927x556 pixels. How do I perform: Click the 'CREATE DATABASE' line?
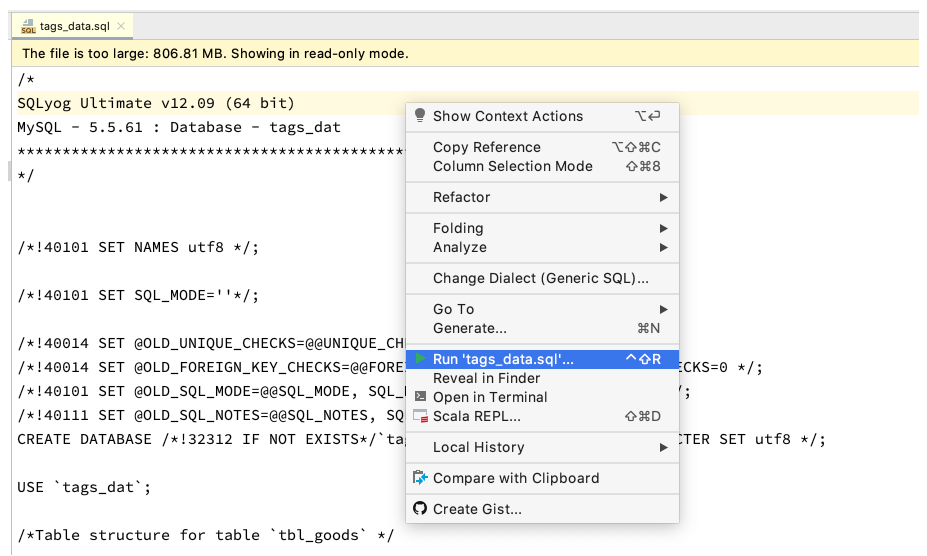(x=211, y=439)
